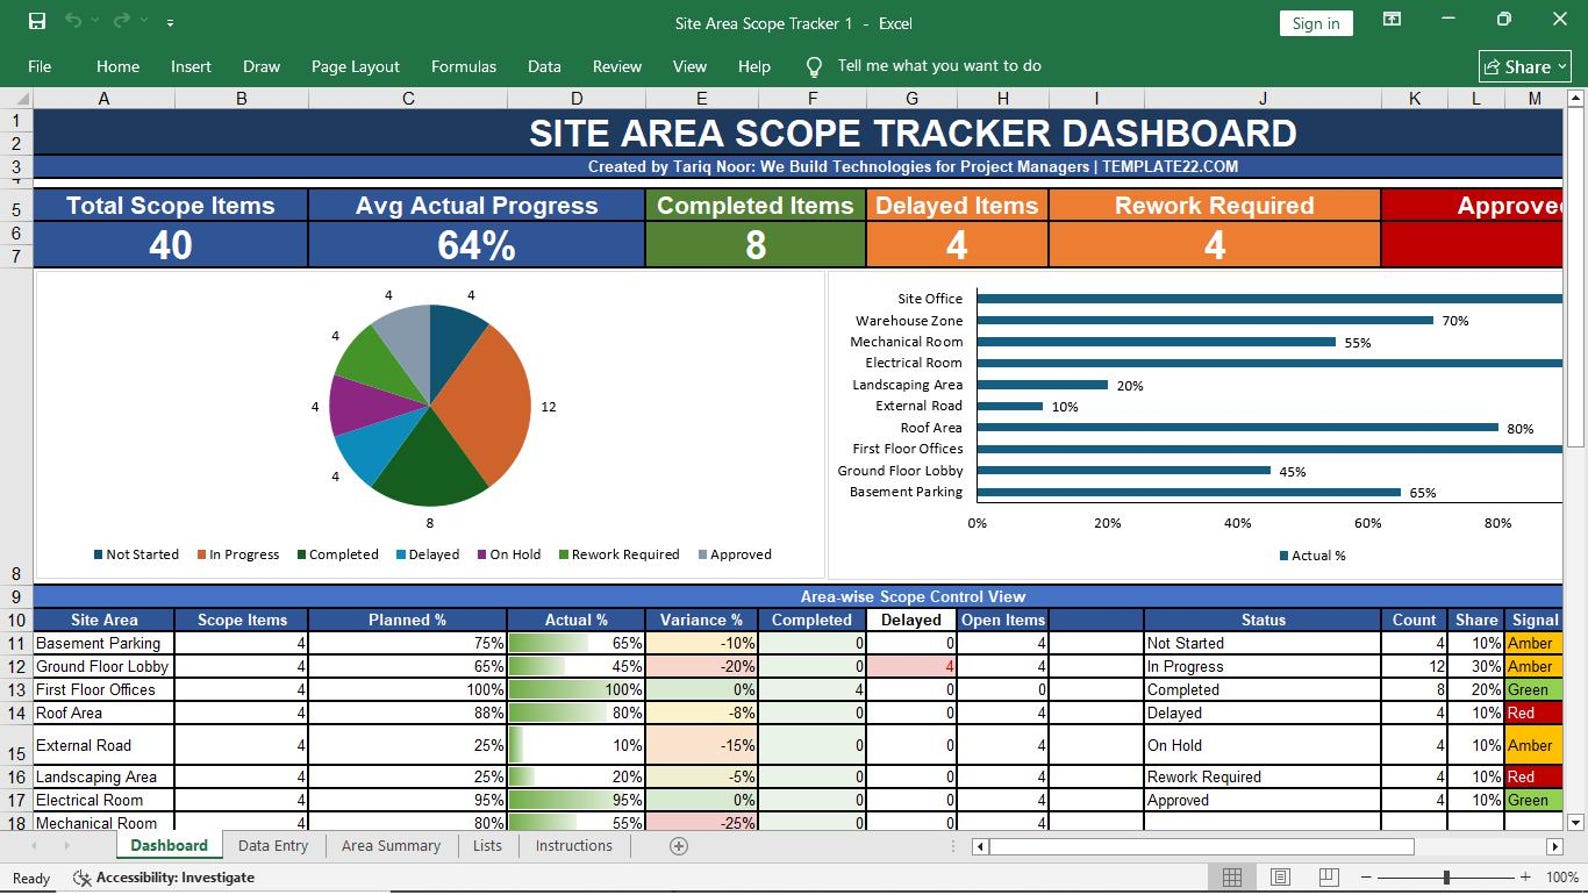Viewport: 1588px width, 895px height.
Task: Click the zoom slider handle
Action: point(1446,877)
